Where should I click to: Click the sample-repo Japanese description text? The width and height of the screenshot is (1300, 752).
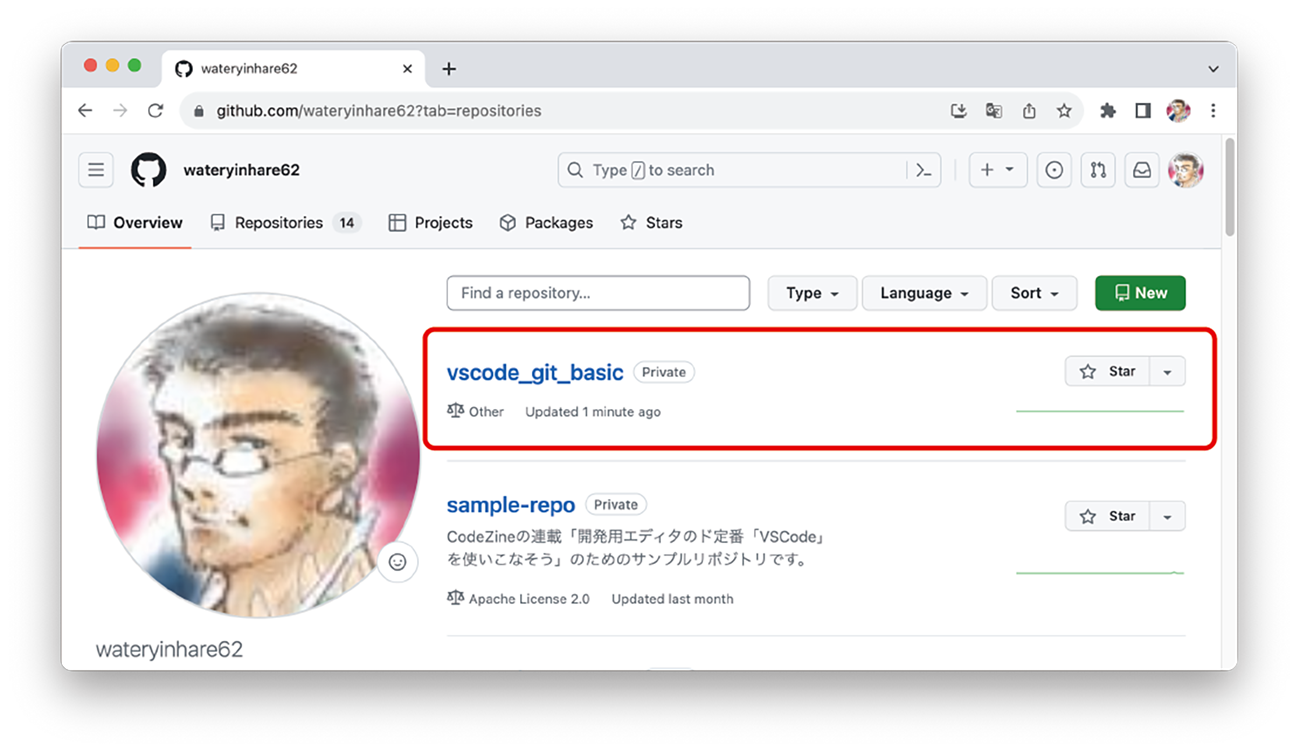point(637,549)
